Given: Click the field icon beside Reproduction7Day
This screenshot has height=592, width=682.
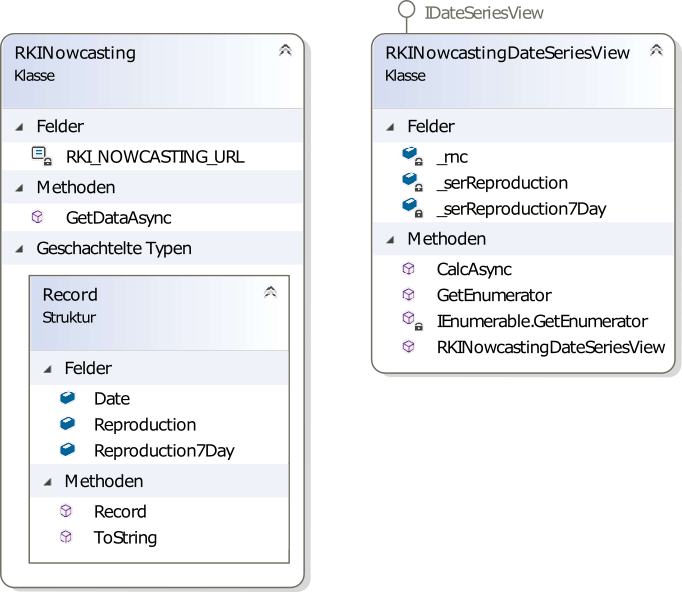Looking at the screenshot, I should [x=67, y=450].
